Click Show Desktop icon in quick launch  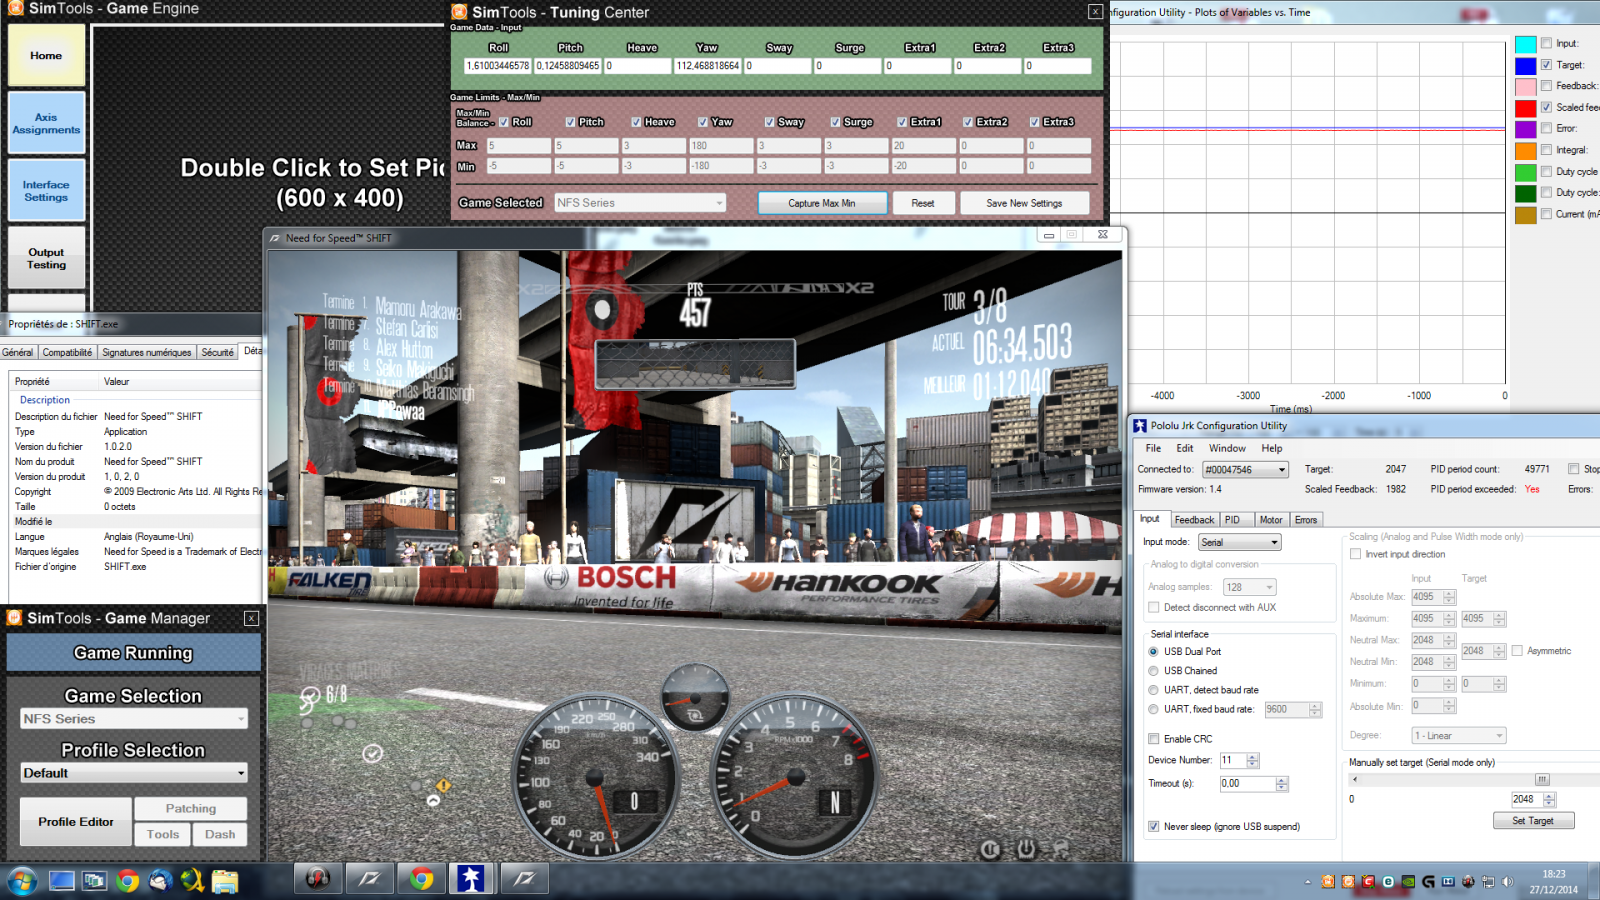(x=62, y=881)
